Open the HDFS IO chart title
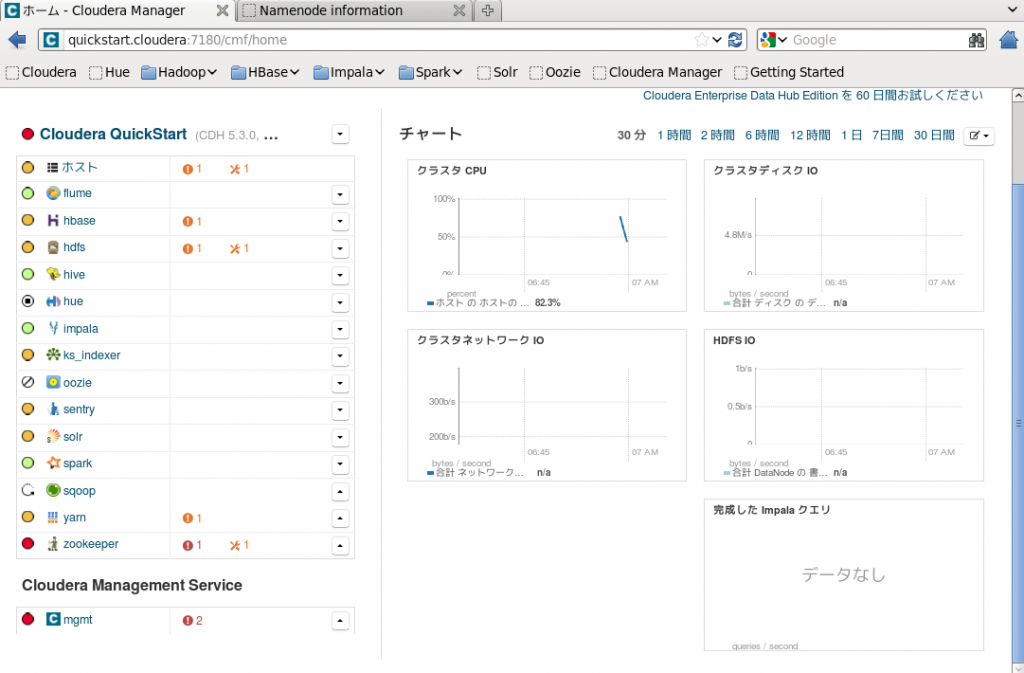Viewport: 1024px width, 673px height. click(x=733, y=340)
